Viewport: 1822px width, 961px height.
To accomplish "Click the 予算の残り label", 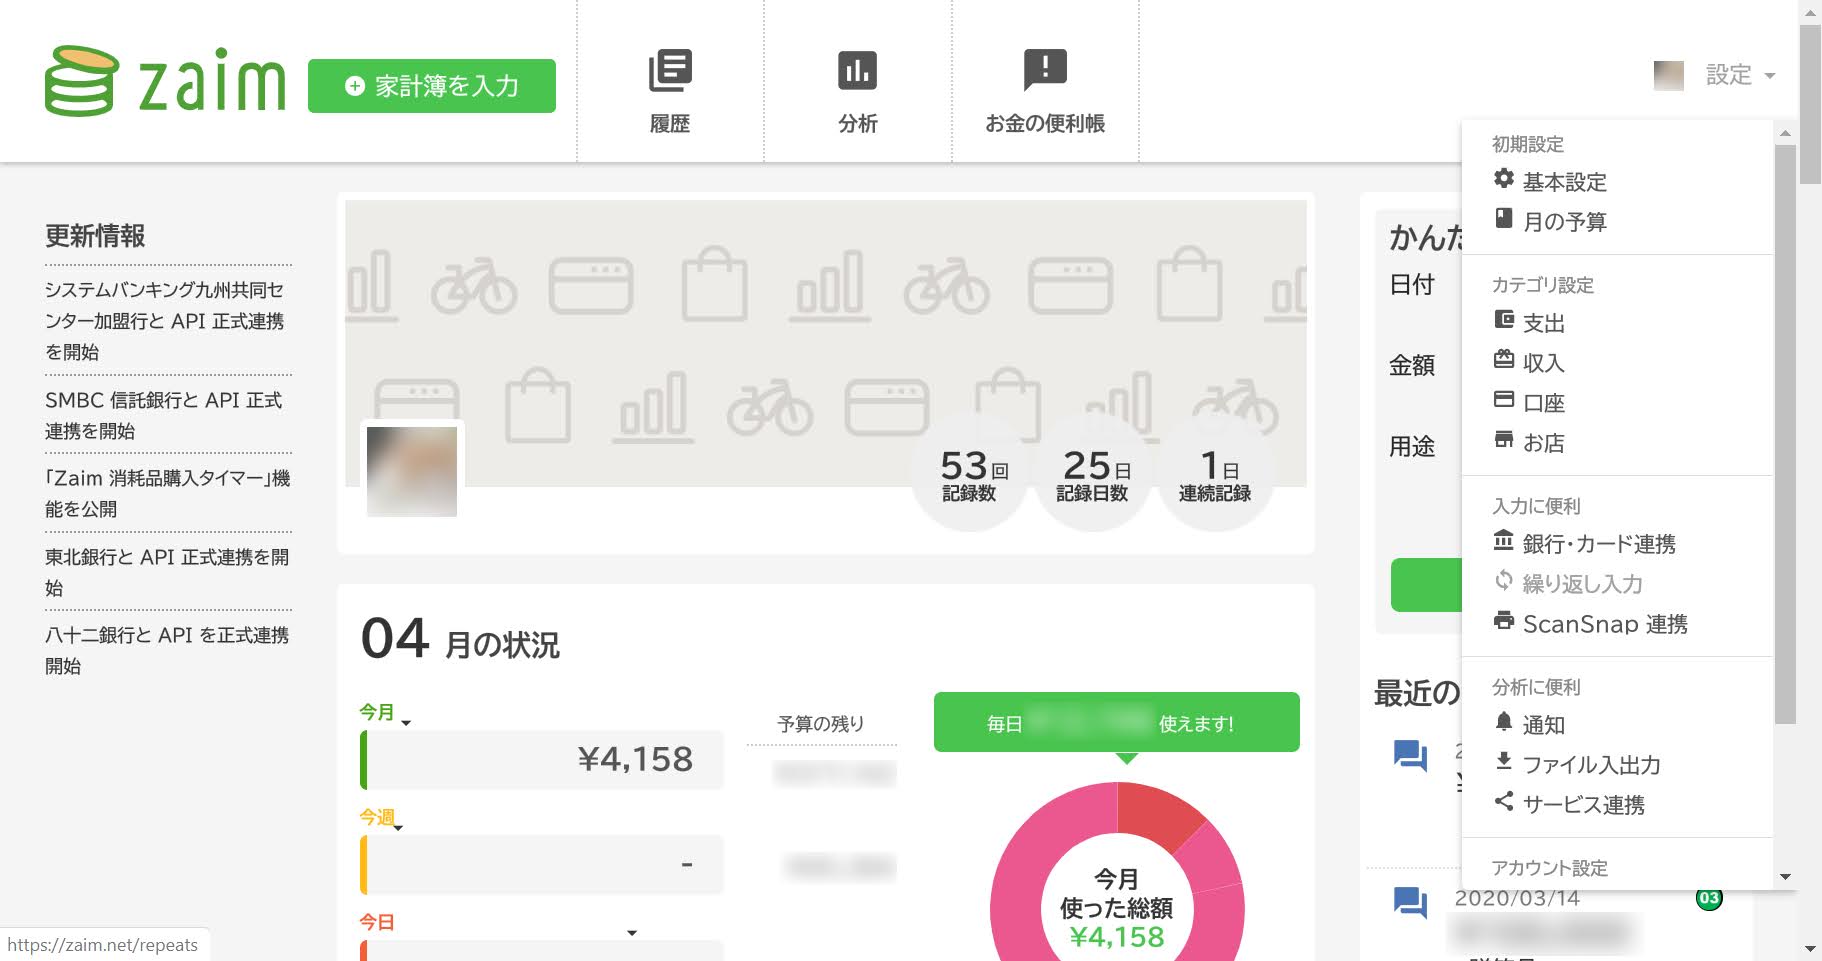I will click(x=821, y=723).
